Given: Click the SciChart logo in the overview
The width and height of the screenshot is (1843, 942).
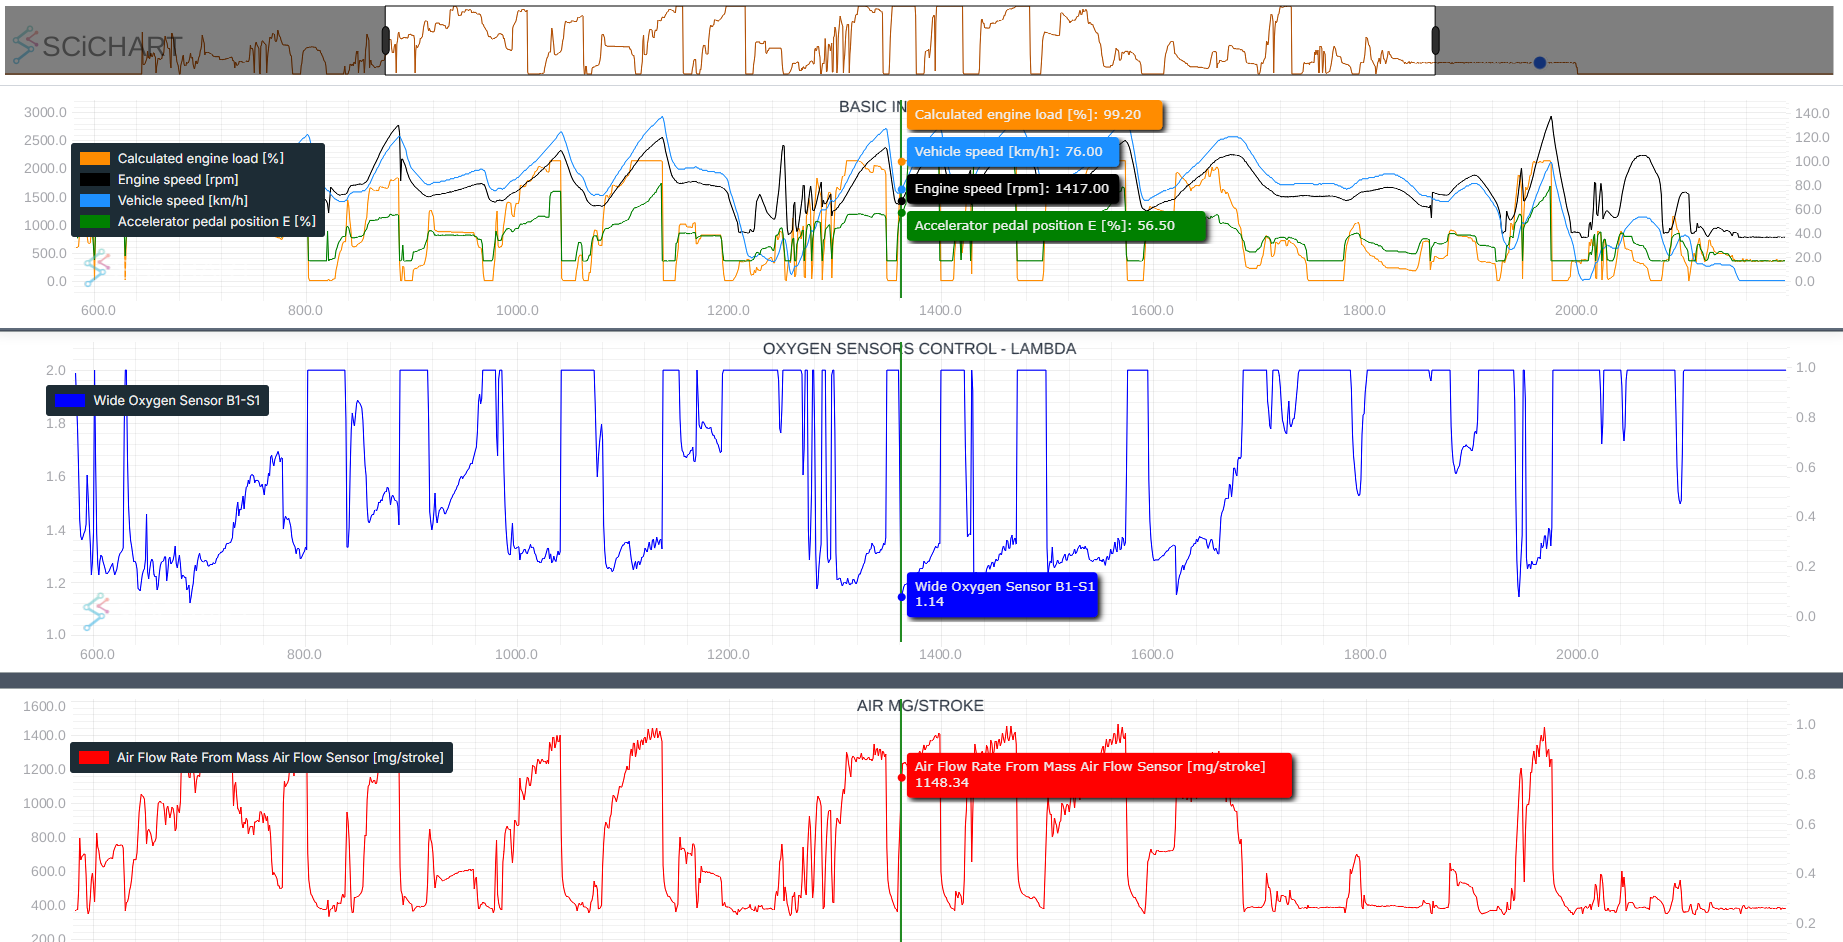Looking at the screenshot, I should click(97, 46).
